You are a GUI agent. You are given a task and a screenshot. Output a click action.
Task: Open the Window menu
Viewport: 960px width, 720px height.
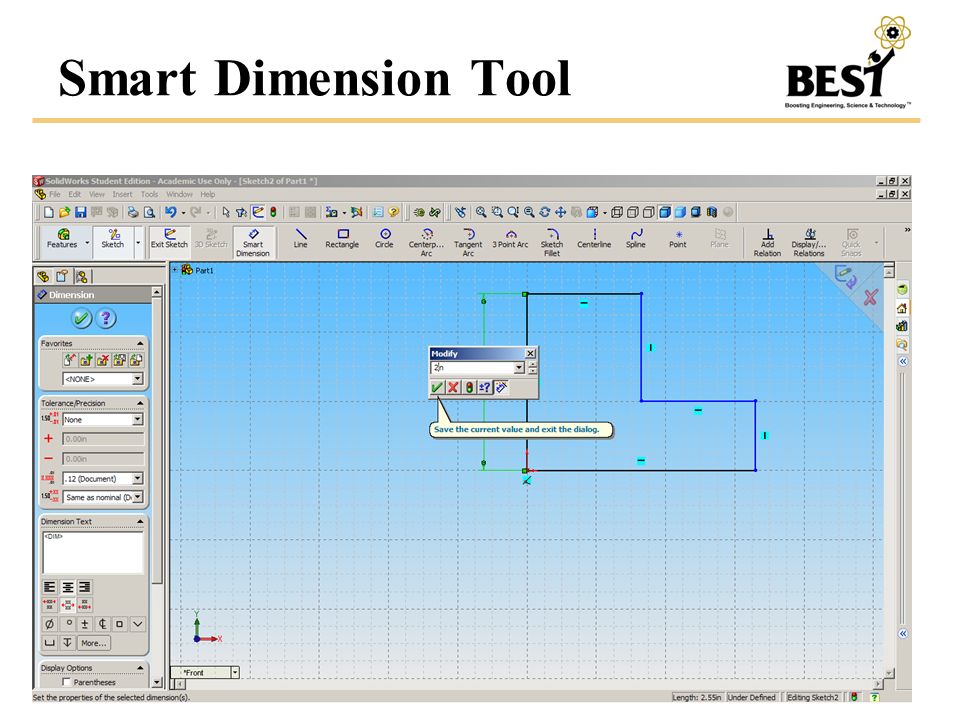point(179,194)
